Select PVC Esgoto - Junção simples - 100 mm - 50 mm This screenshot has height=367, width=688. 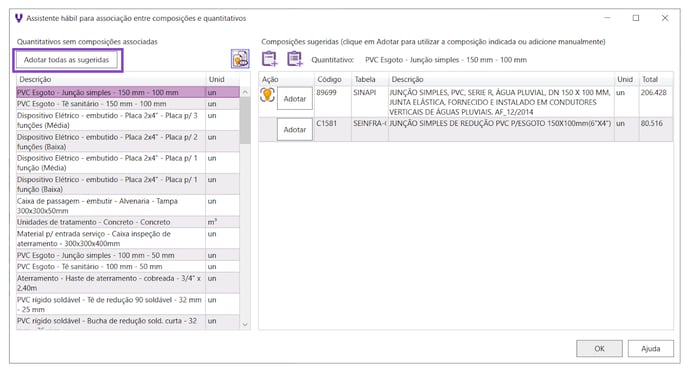[x=128, y=255]
